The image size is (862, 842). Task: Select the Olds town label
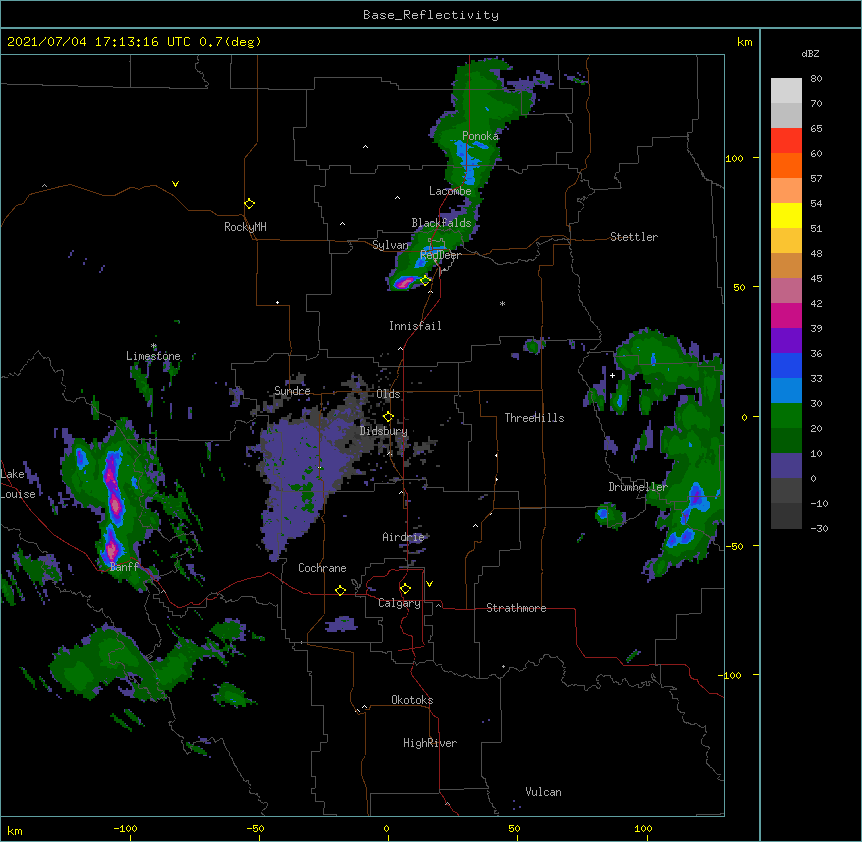click(388, 394)
